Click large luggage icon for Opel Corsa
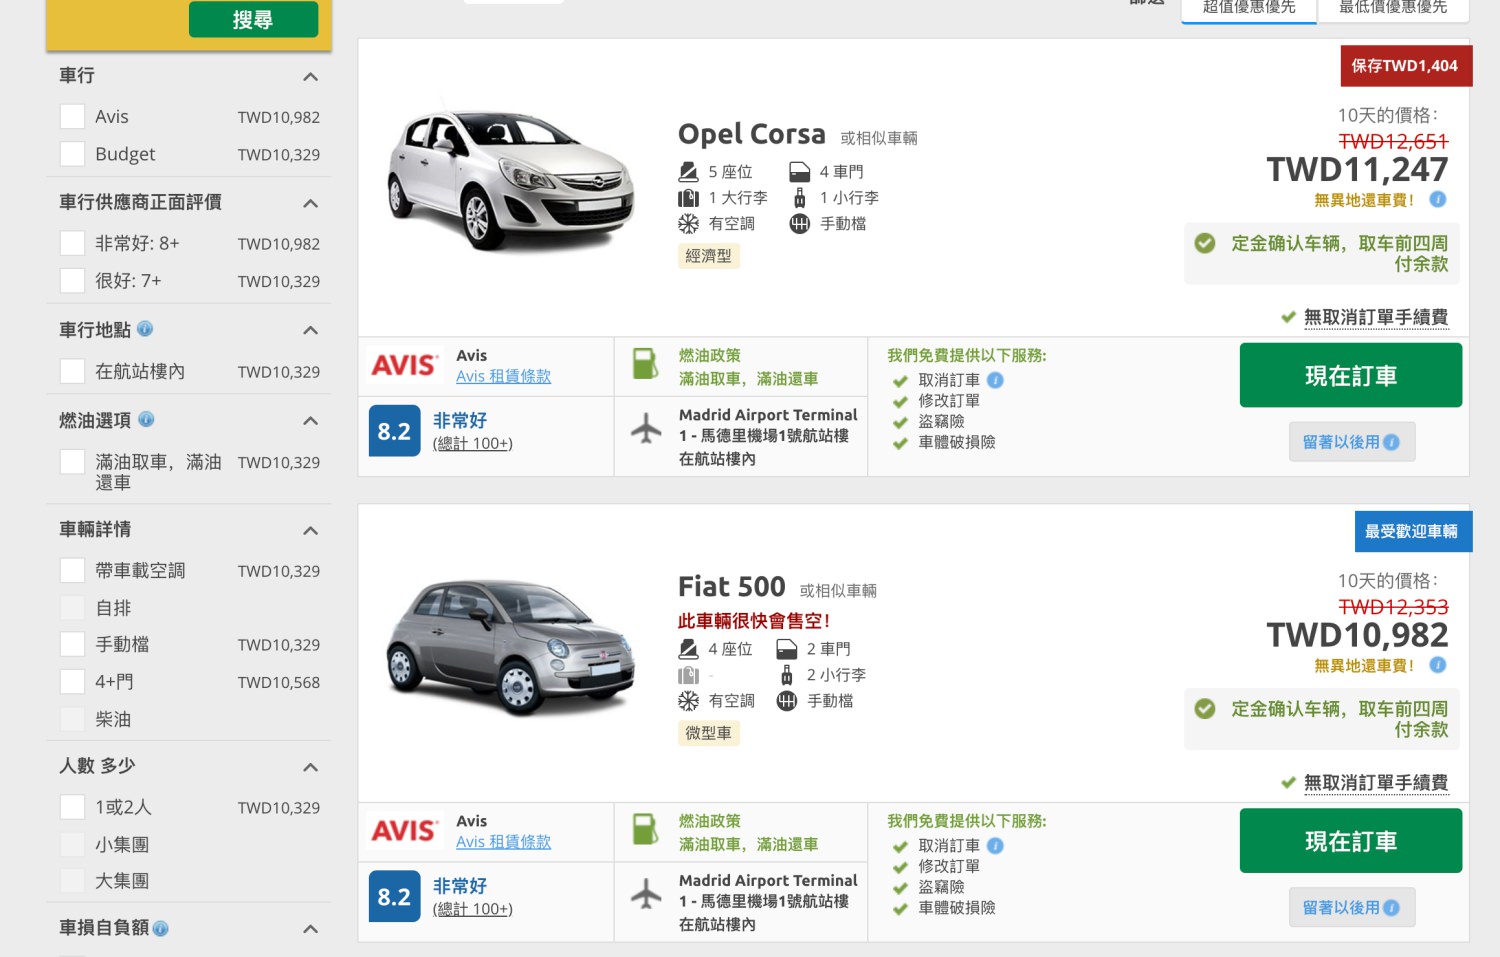 coord(688,198)
